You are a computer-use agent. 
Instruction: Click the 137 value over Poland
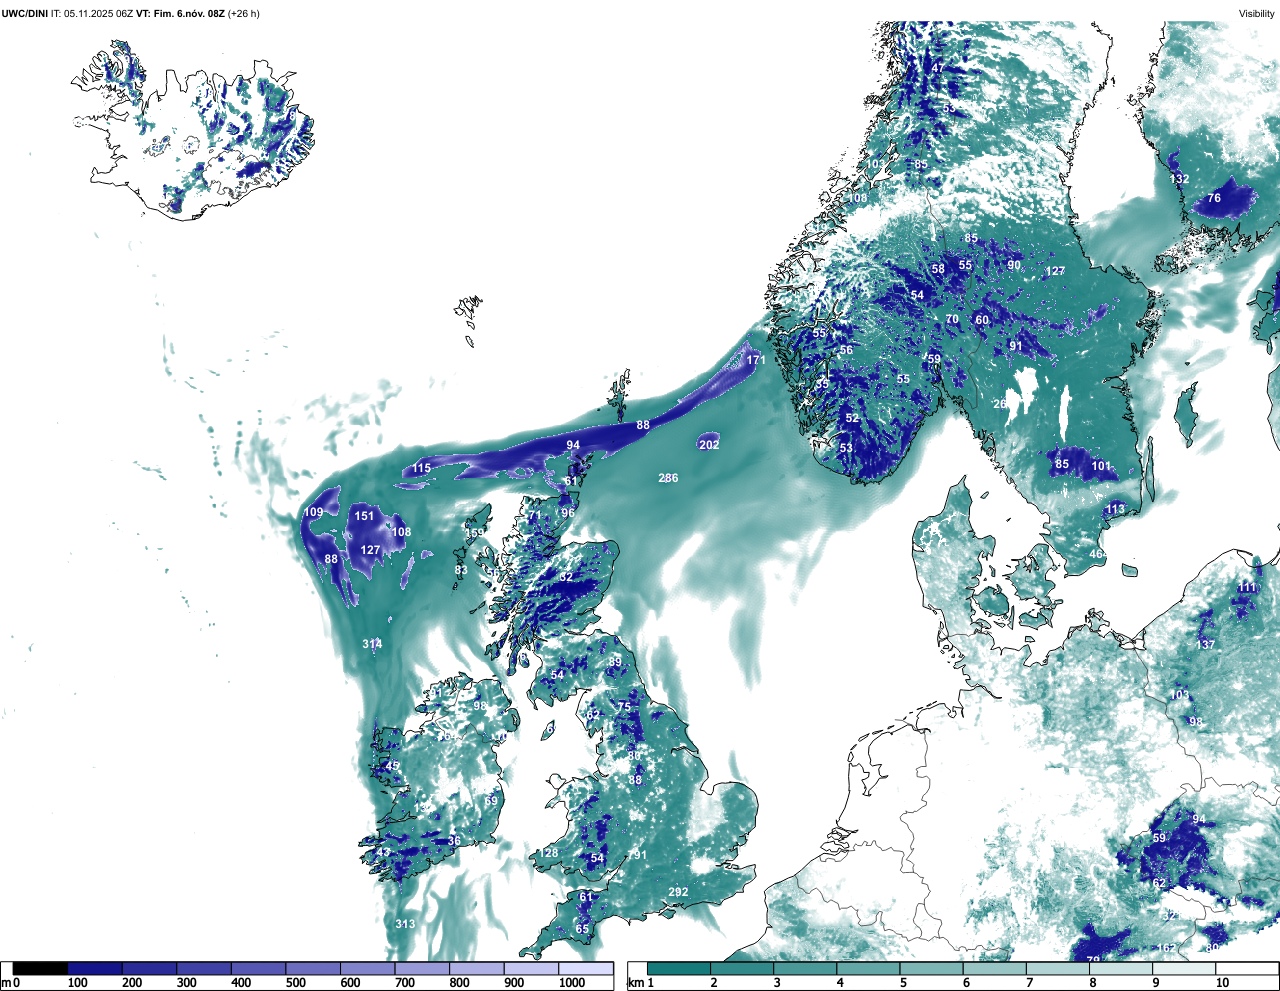point(1206,645)
